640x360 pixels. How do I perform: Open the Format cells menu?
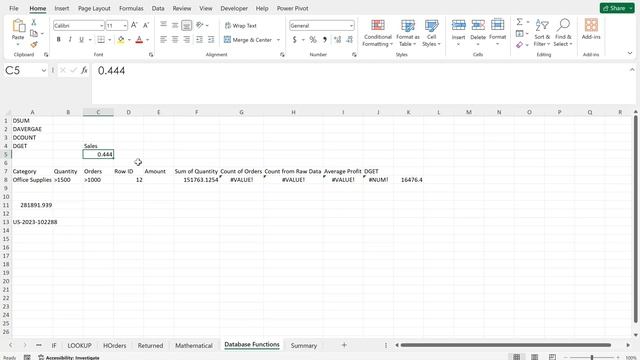point(498,32)
